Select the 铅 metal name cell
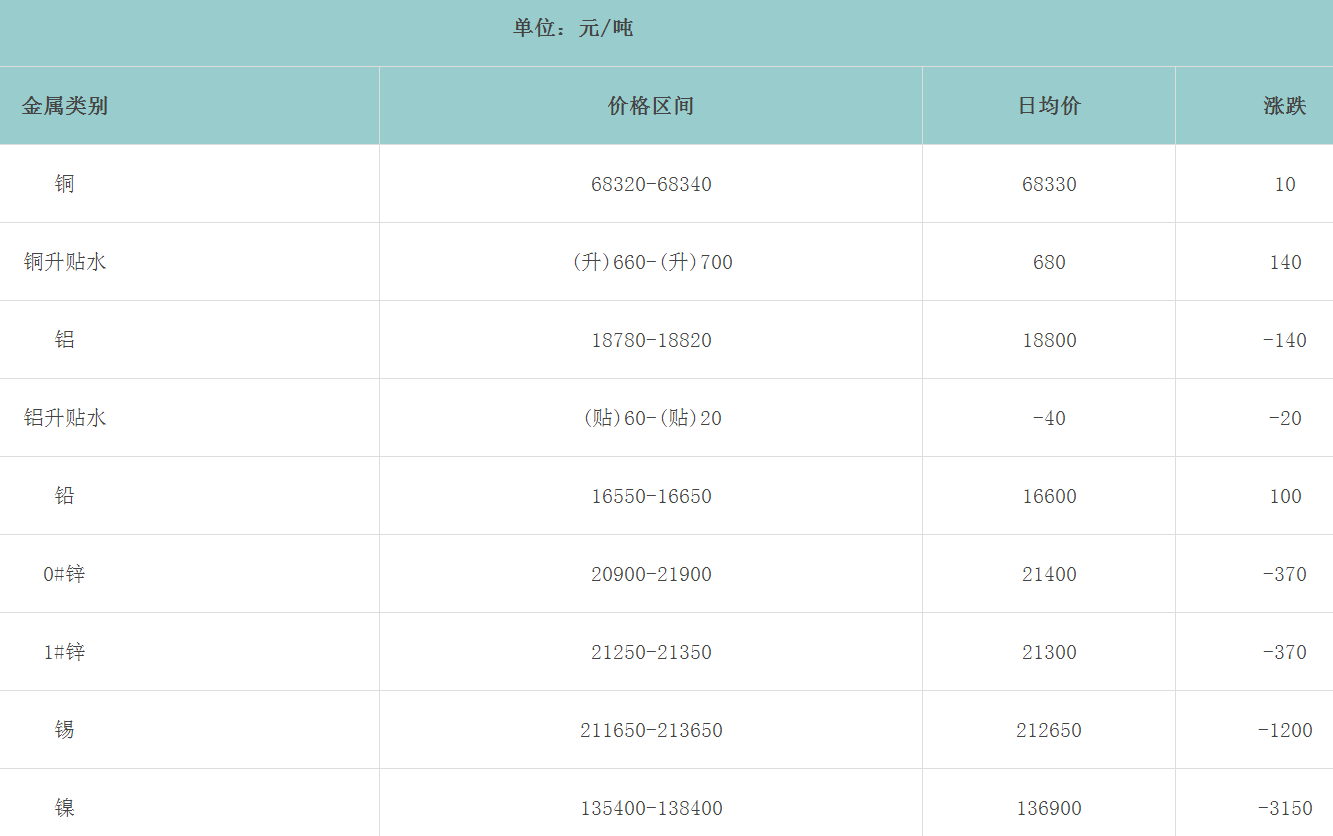Viewport: 1333px width, 836px height. (x=65, y=496)
